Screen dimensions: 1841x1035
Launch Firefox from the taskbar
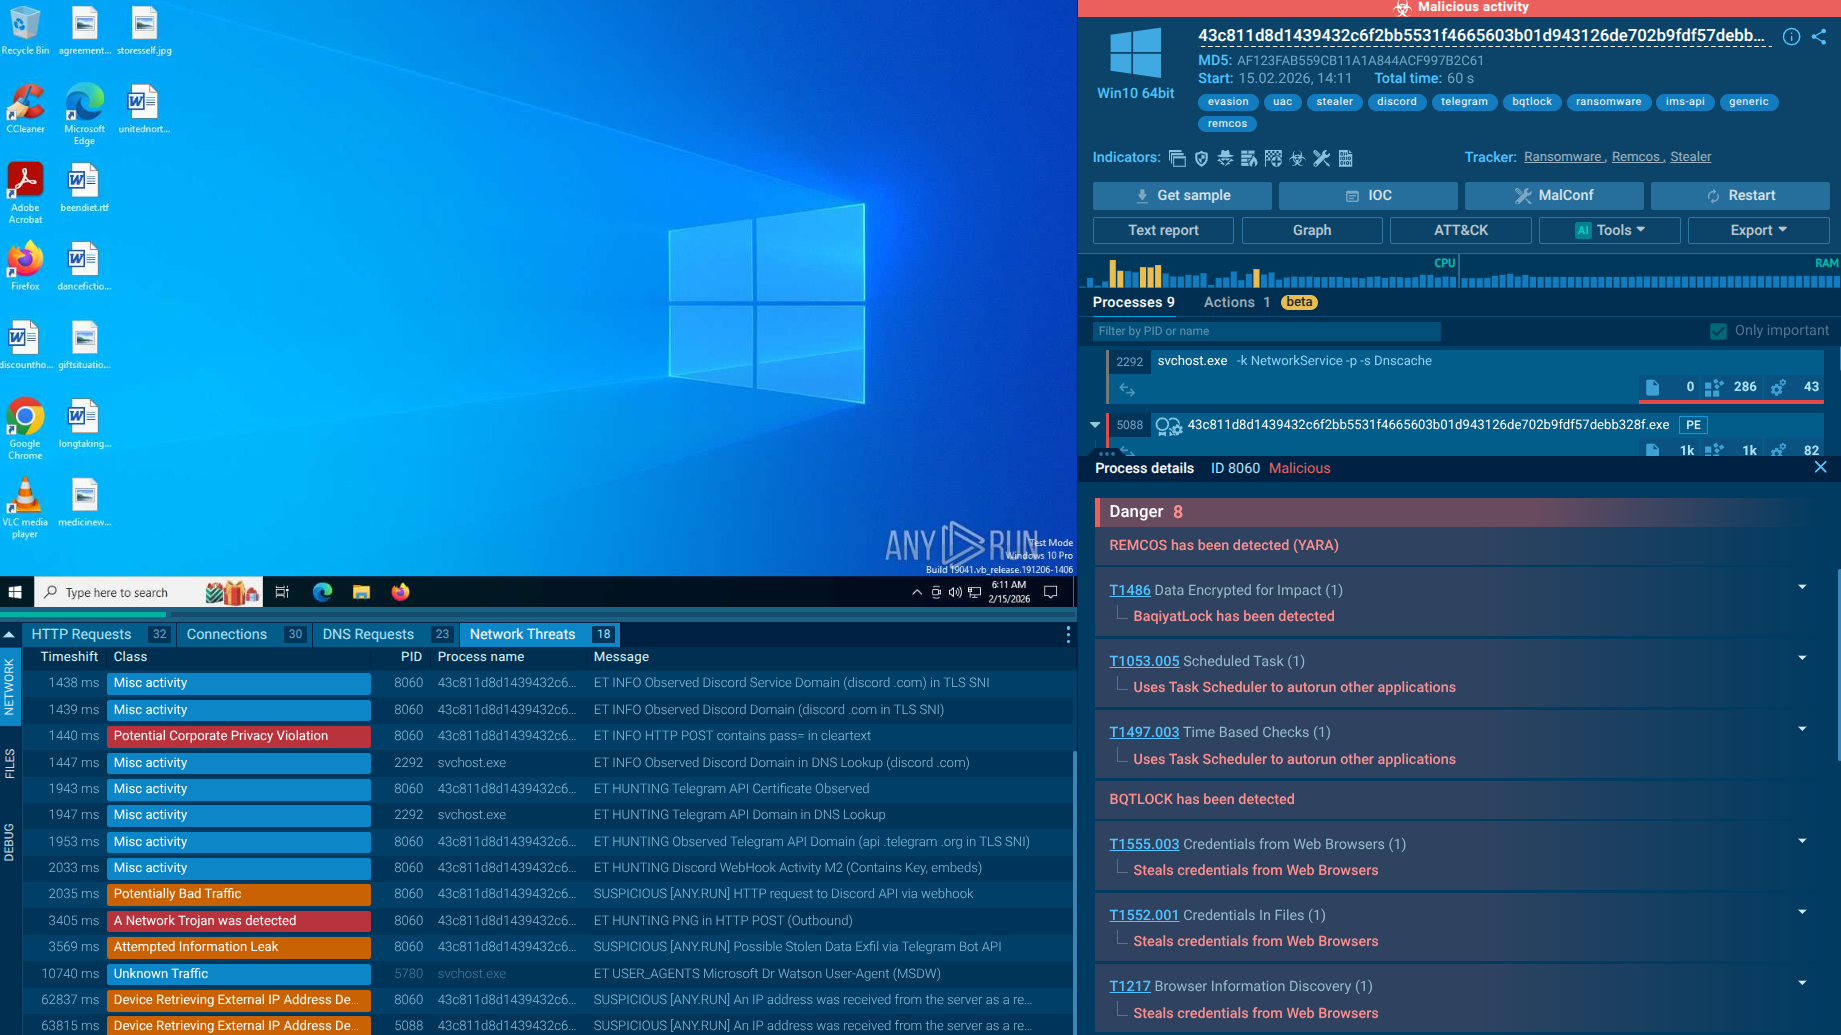400,592
